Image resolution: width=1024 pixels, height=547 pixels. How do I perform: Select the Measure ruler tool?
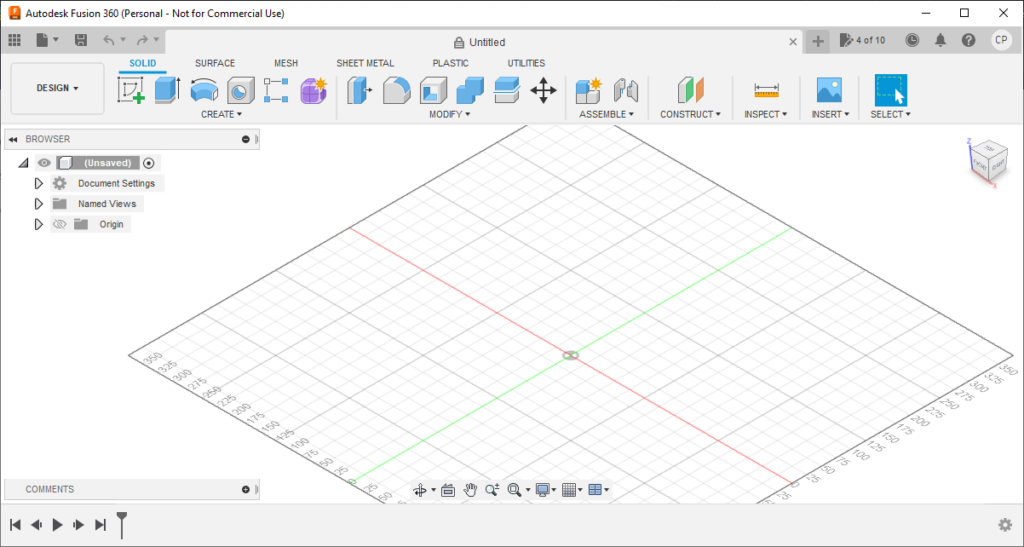767,91
